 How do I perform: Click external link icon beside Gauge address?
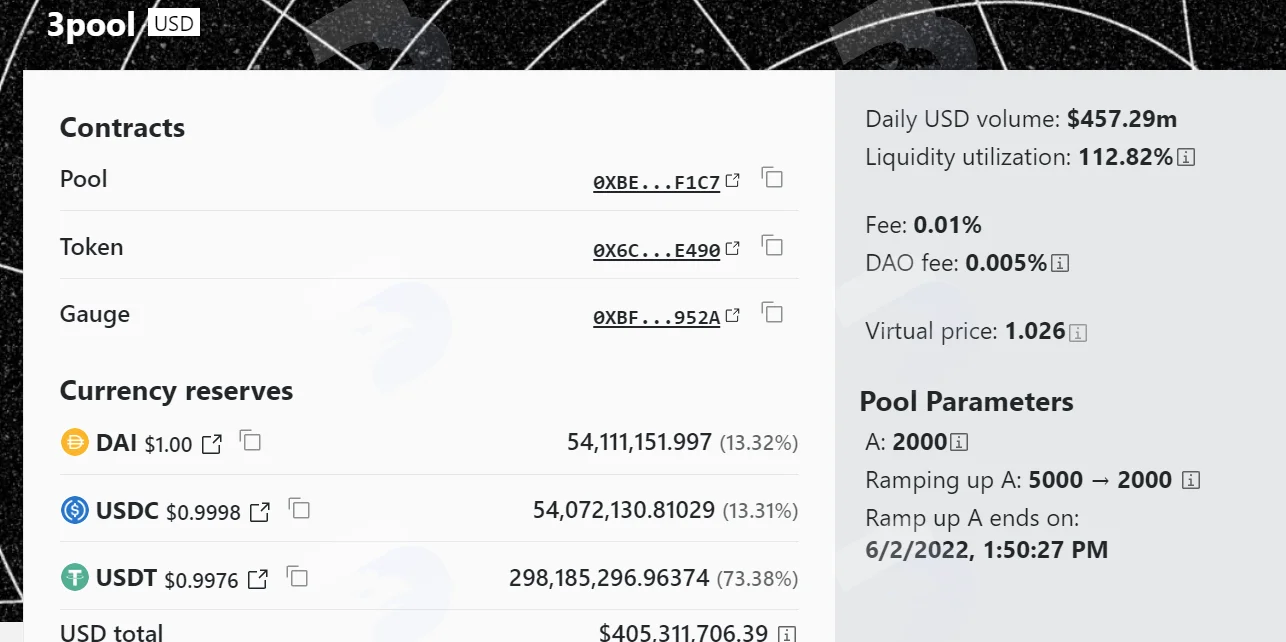coord(733,315)
